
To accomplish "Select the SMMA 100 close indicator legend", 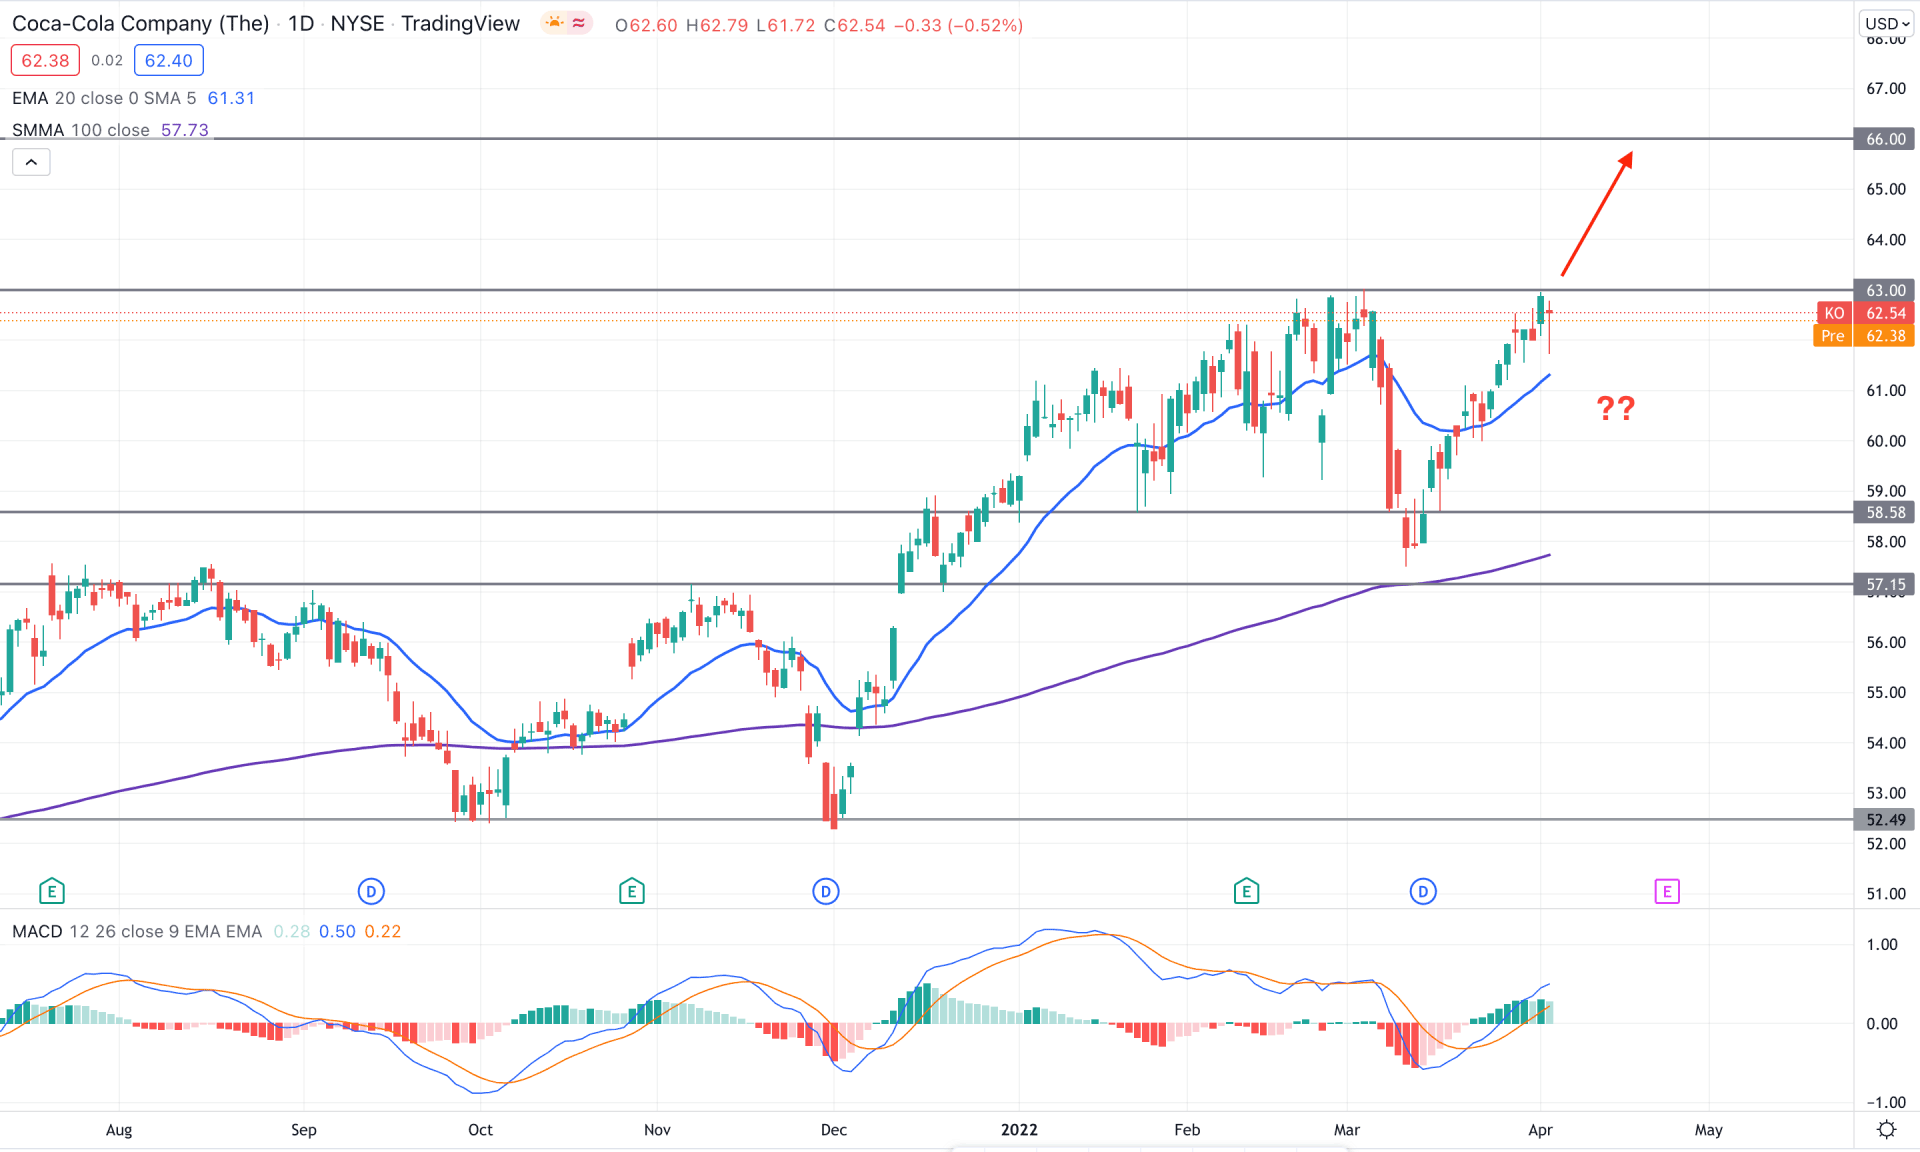I will tap(81, 130).
